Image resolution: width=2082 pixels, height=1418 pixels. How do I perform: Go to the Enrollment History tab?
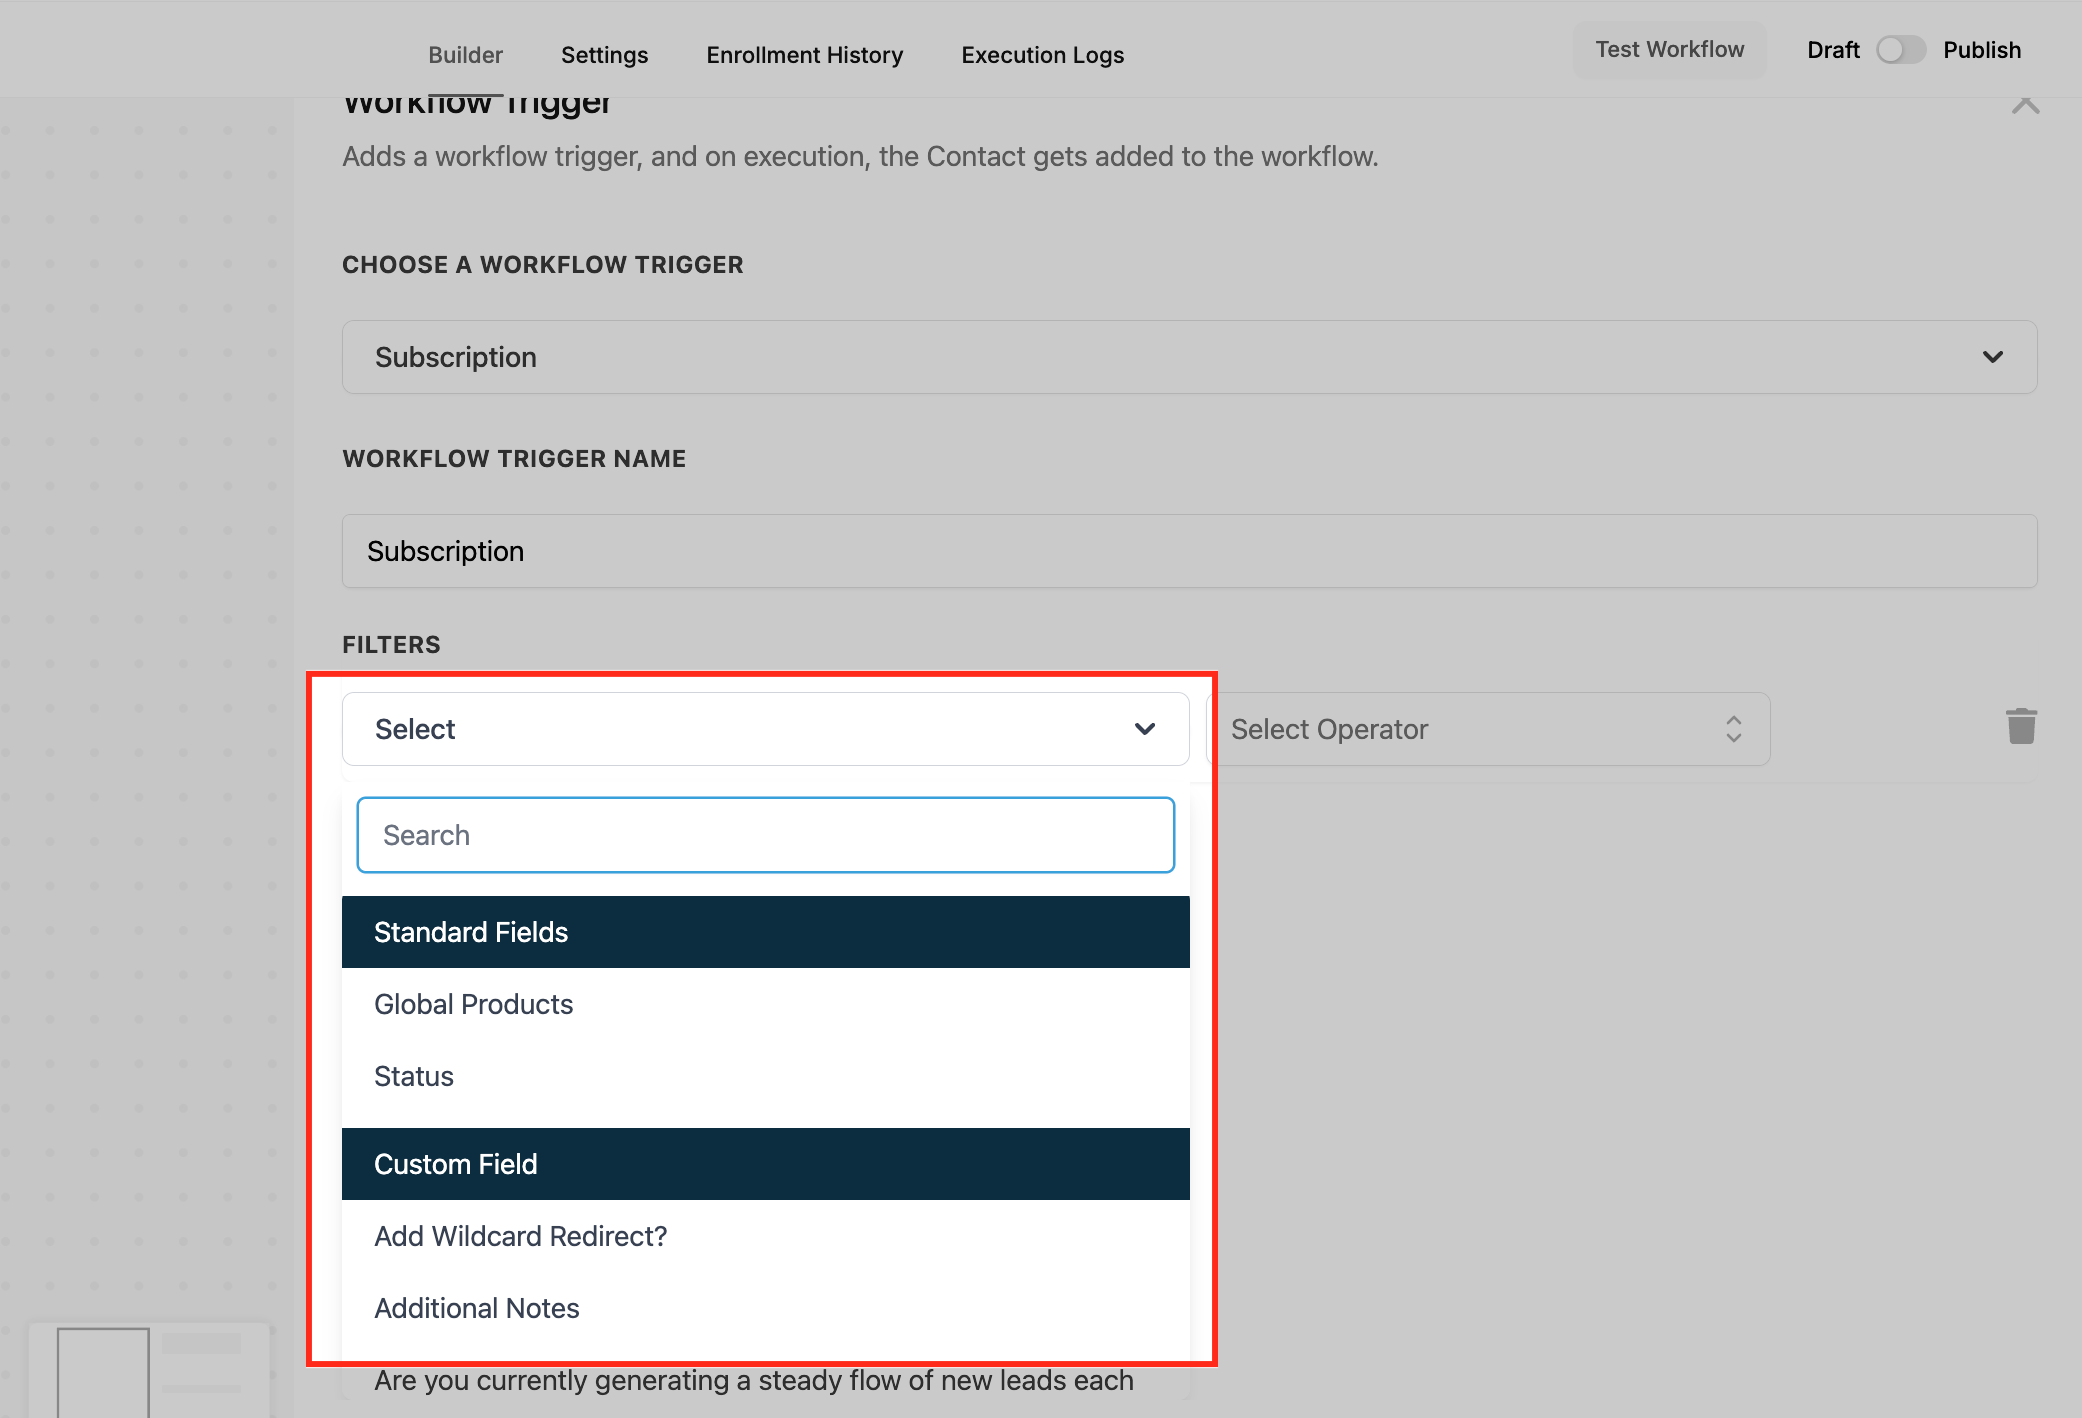[x=804, y=55]
